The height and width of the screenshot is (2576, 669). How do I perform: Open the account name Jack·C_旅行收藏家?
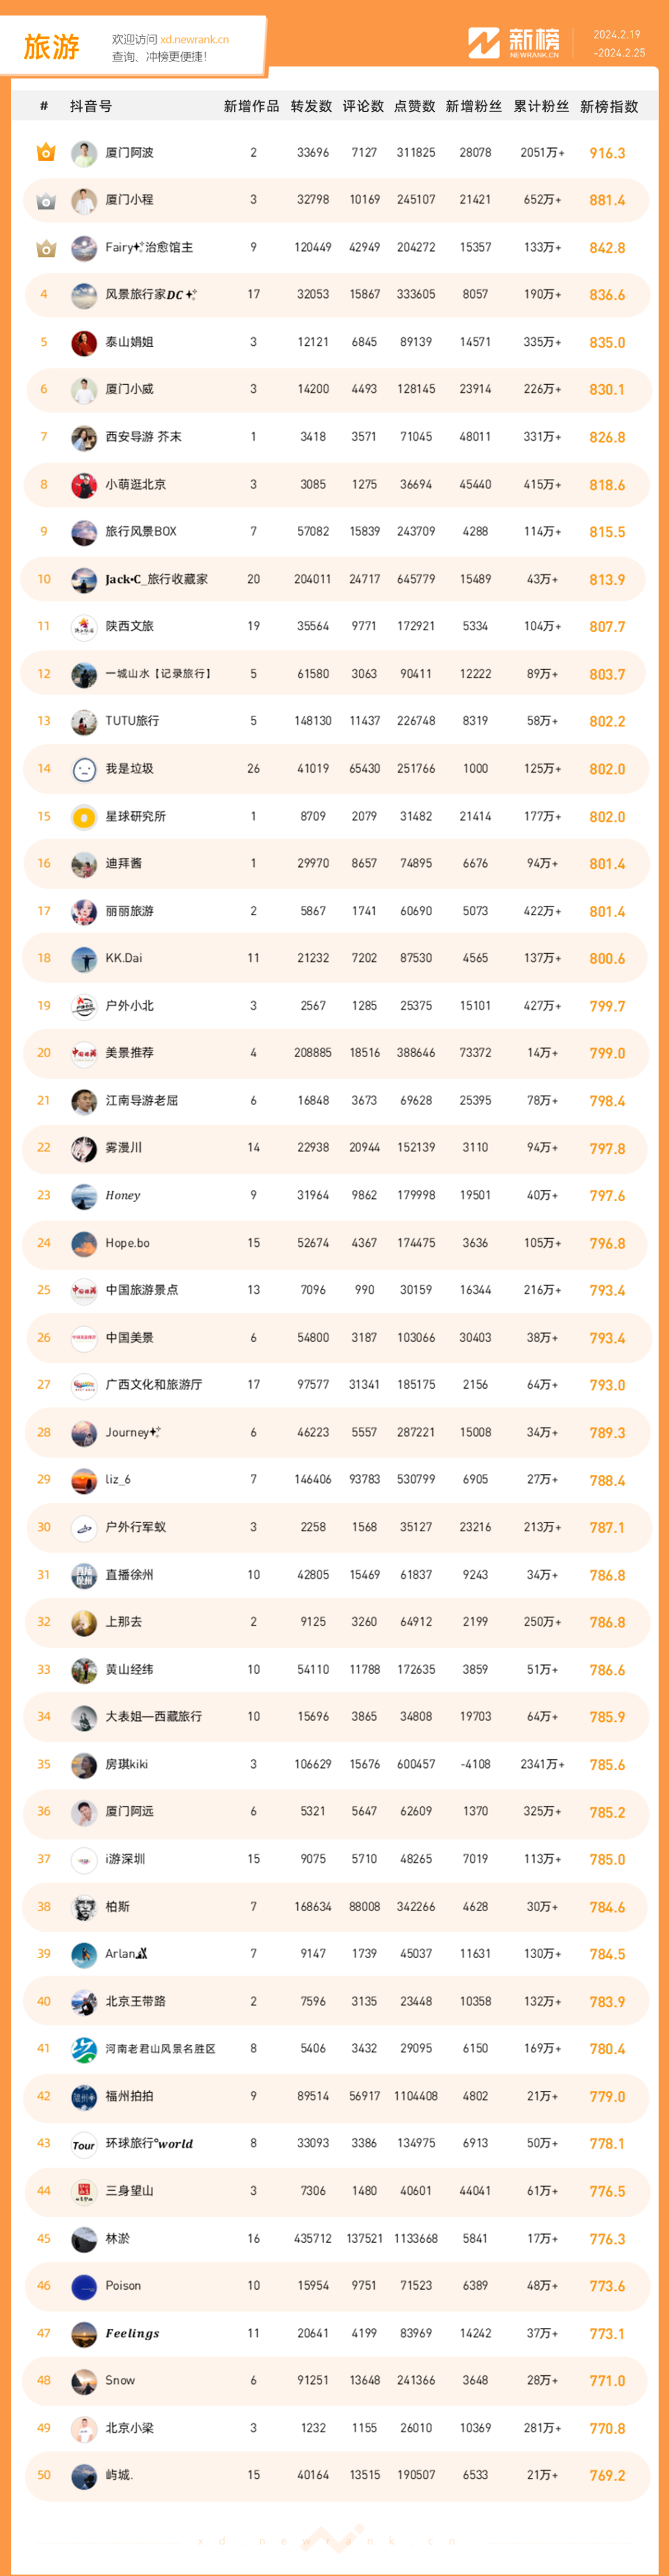(x=157, y=579)
